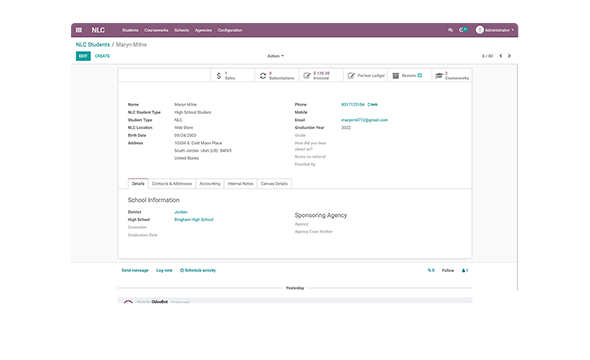Click the phone number link
The width and height of the screenshot is (590, 360).
click(353, 105)
